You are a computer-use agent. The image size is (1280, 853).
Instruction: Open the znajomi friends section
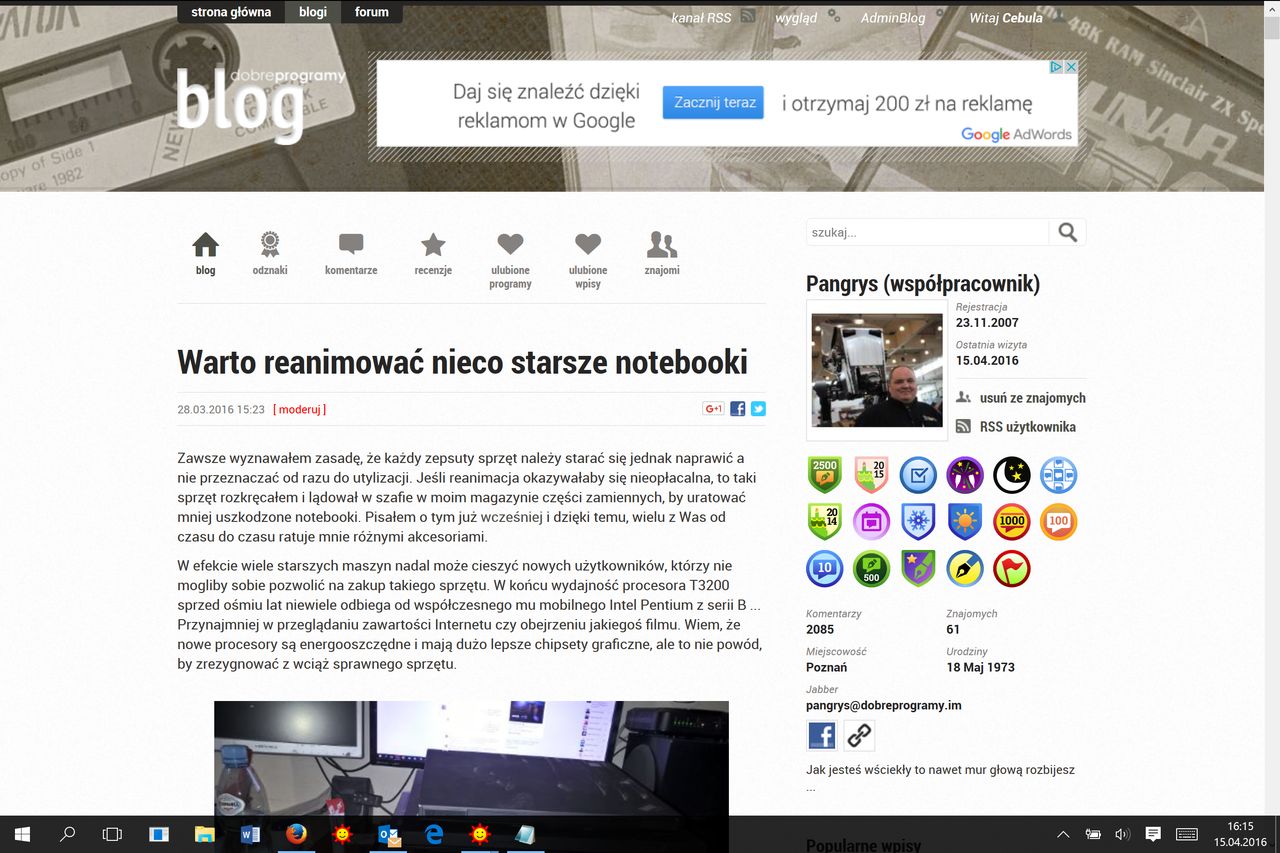click(x=662, y=253)
